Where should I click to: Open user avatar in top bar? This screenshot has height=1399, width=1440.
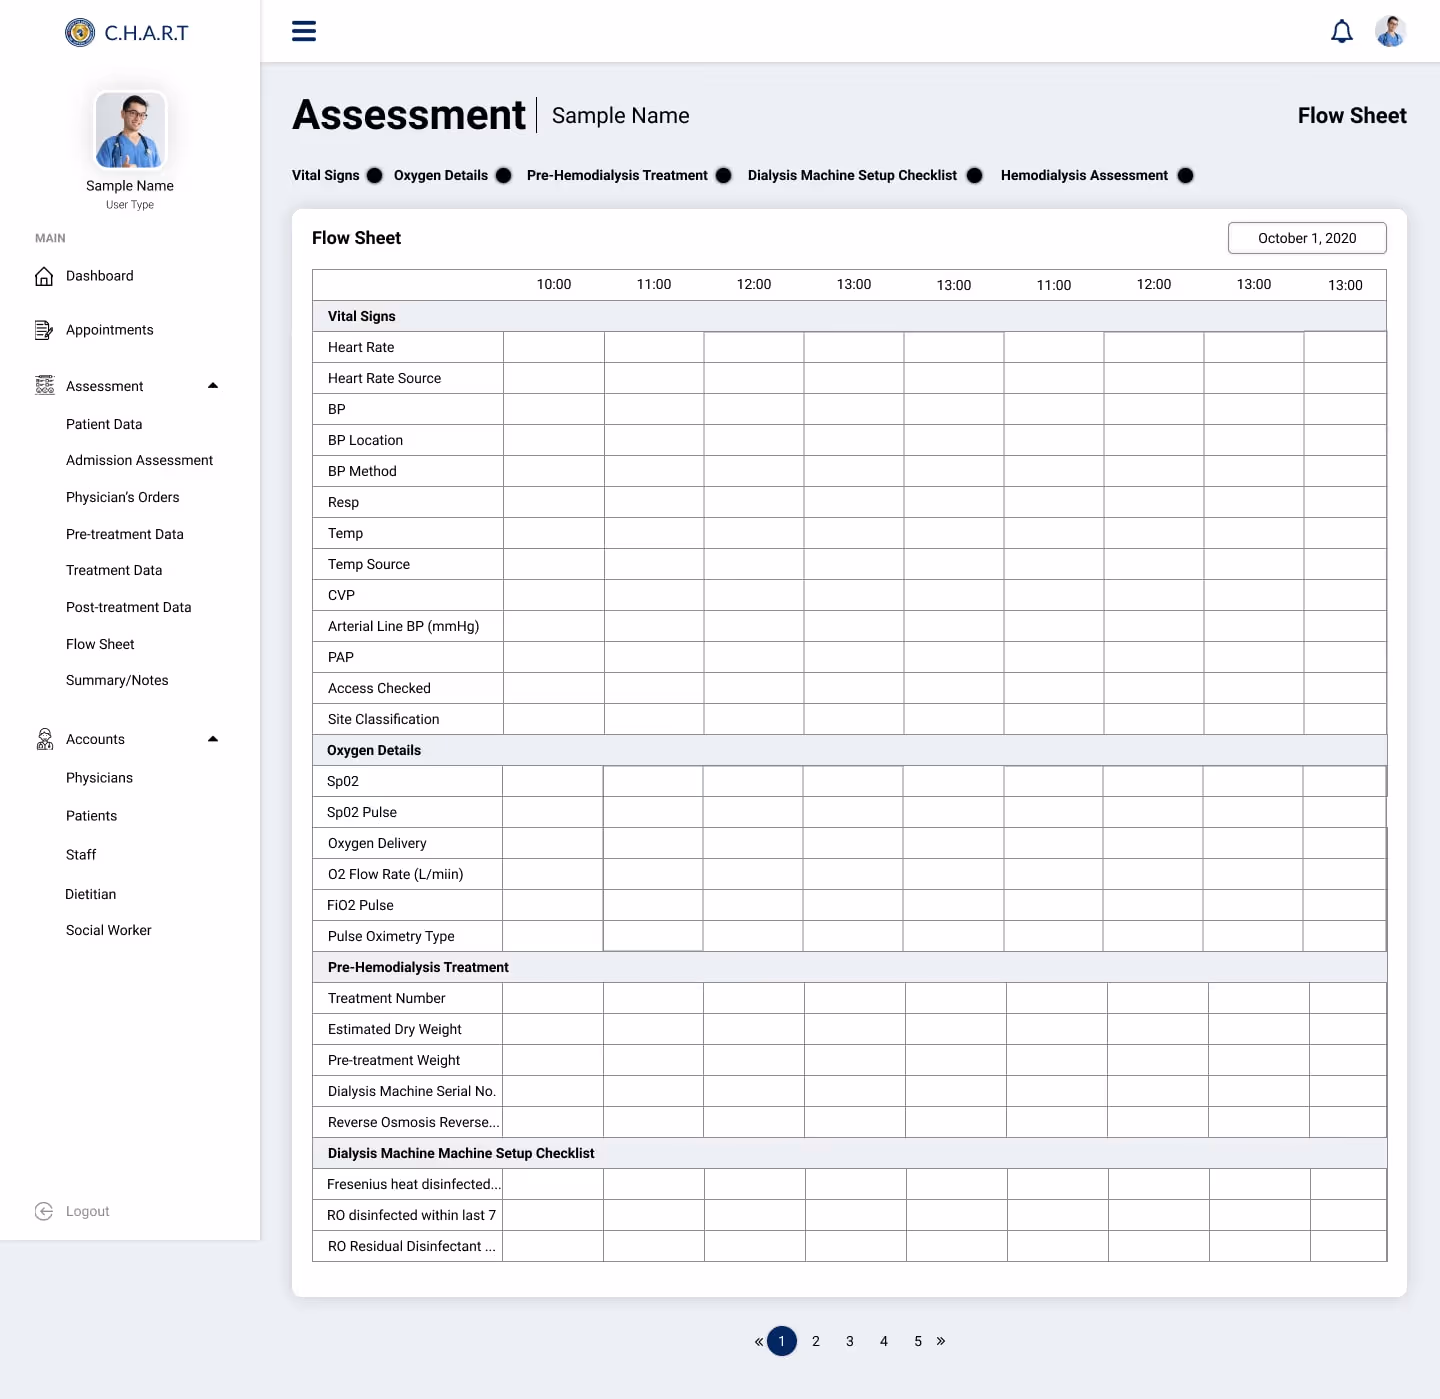point(1390,31)
